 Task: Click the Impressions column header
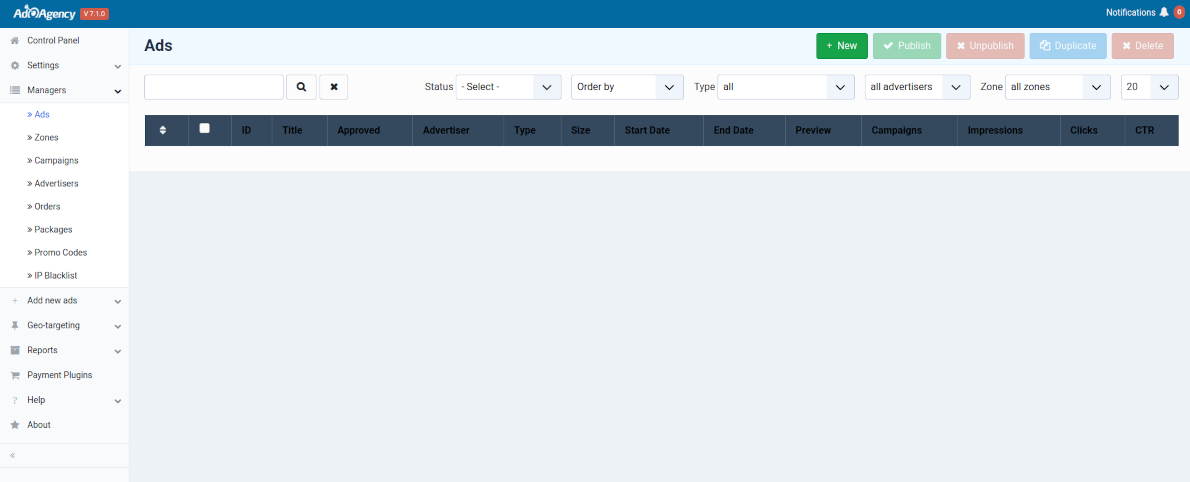995,131
